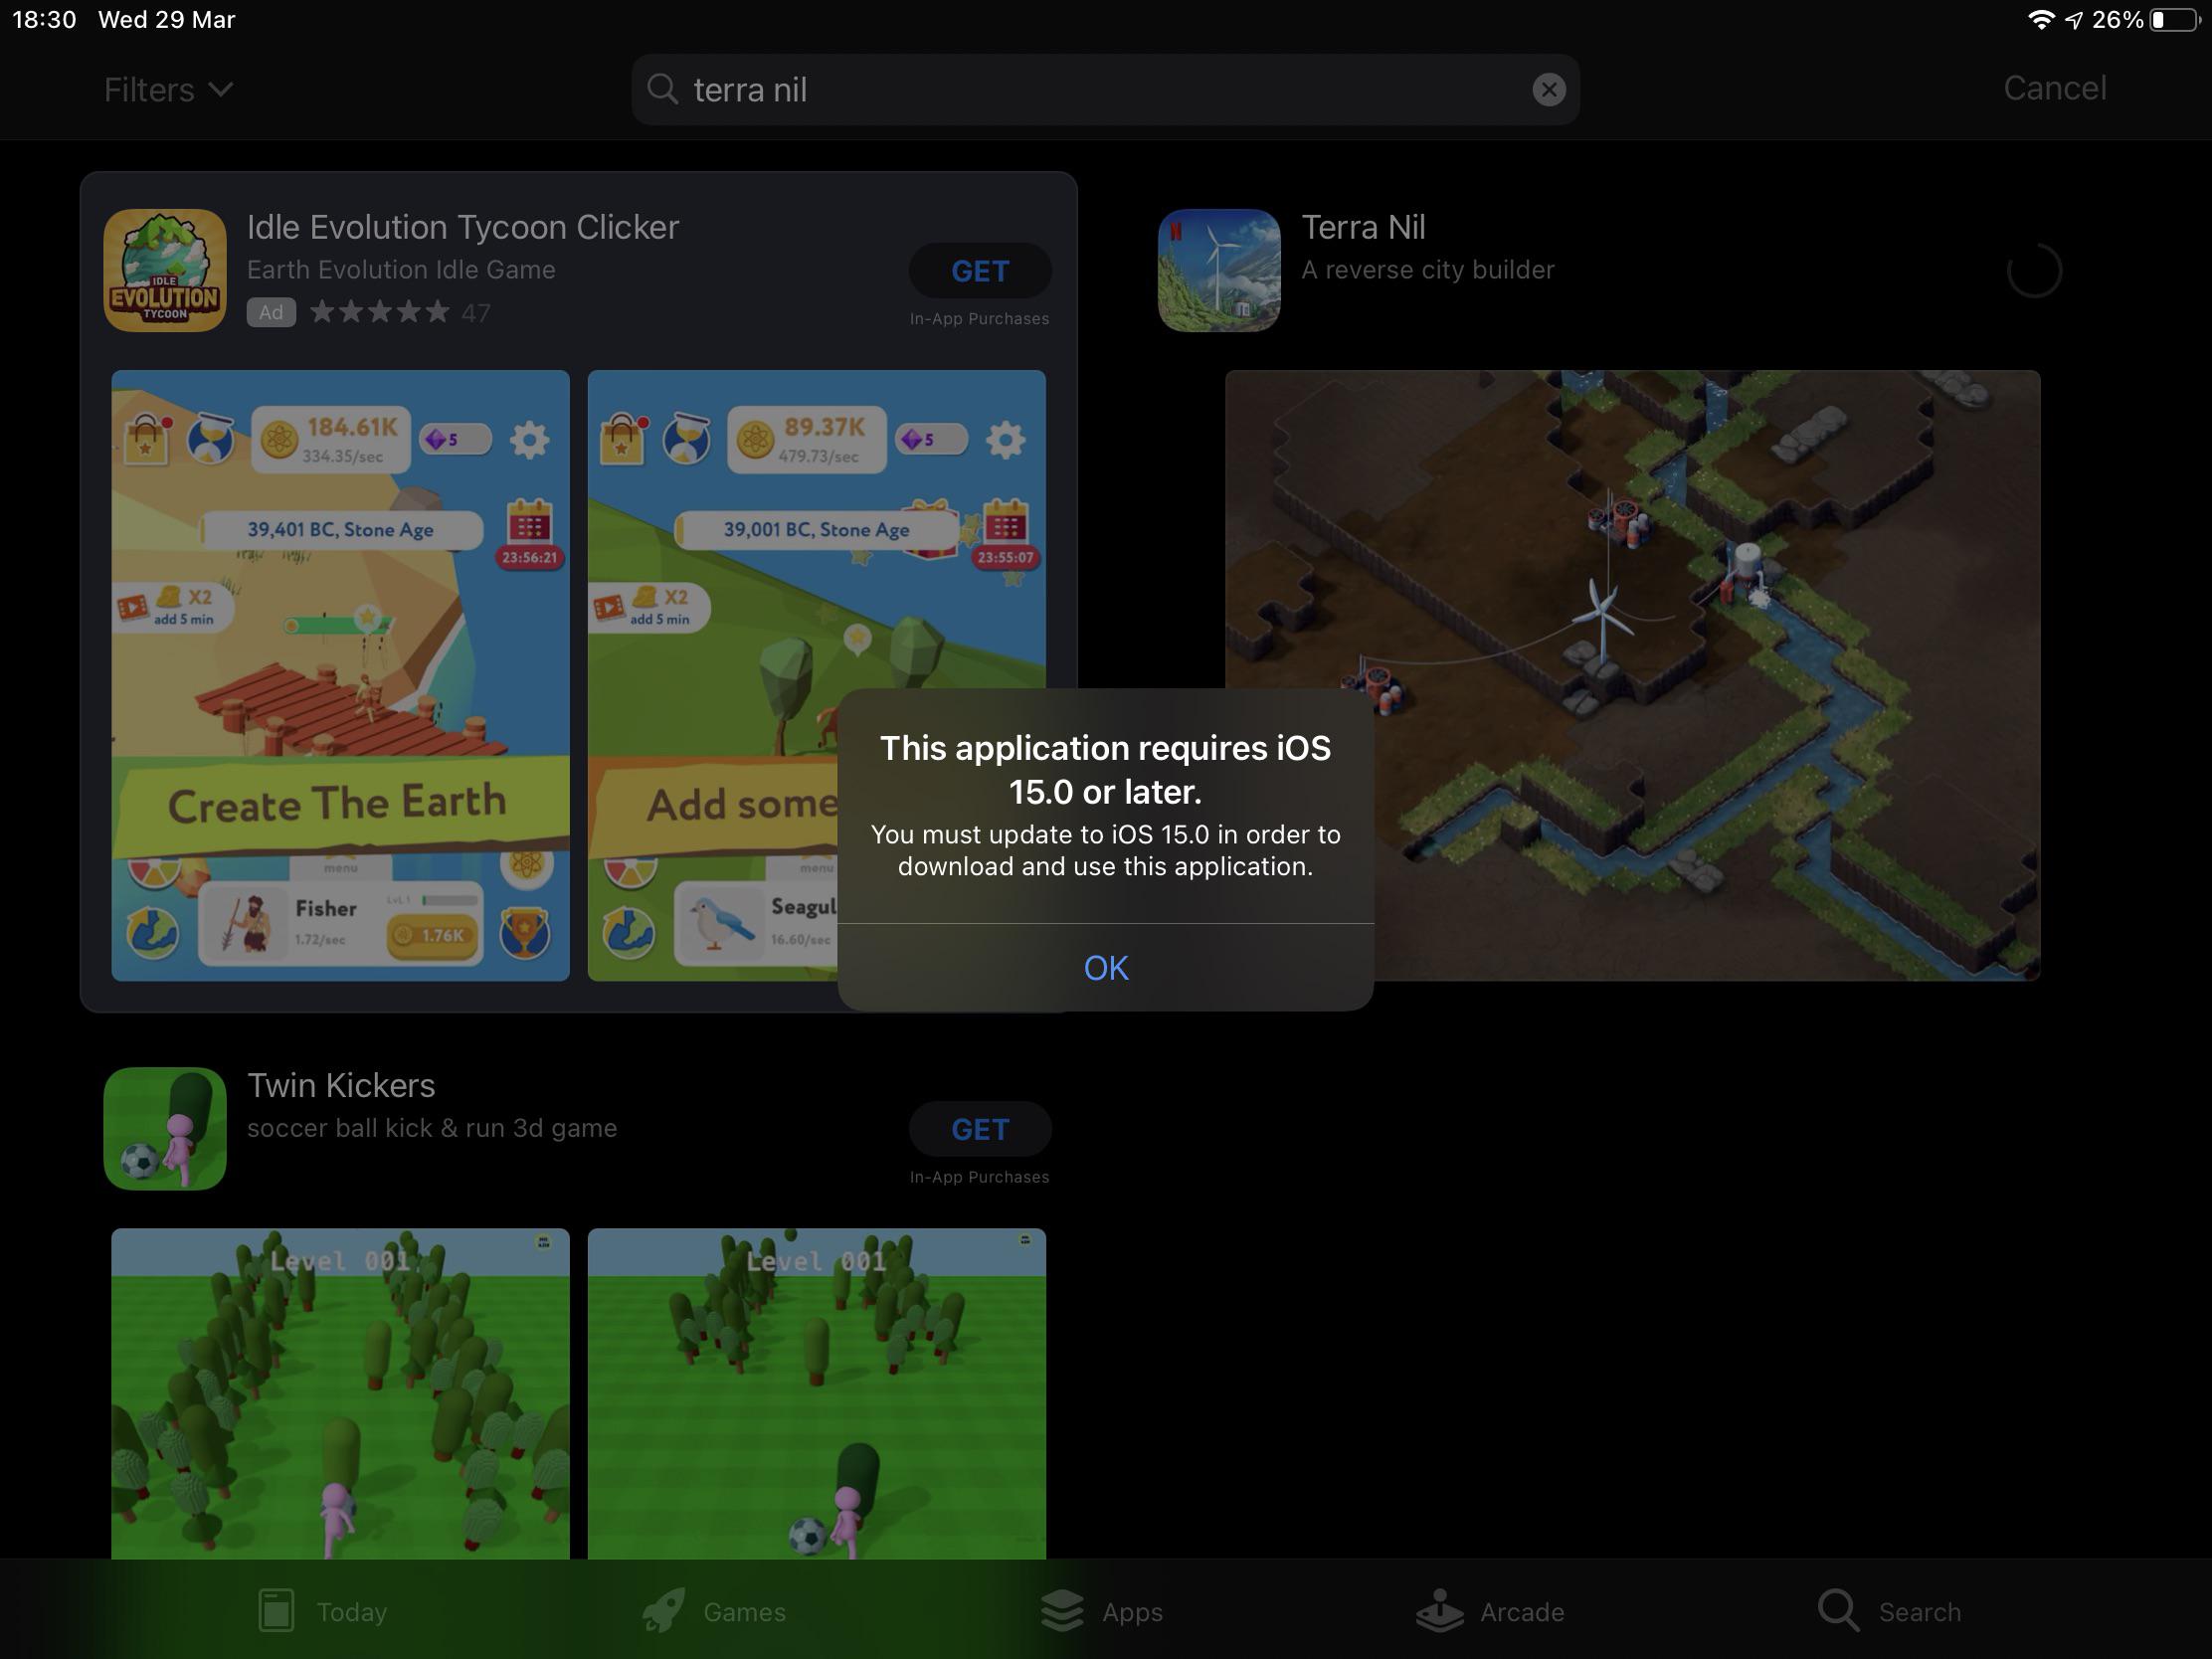
Task: Get the Twin Kickers game
Action: tap(979, 1129)
